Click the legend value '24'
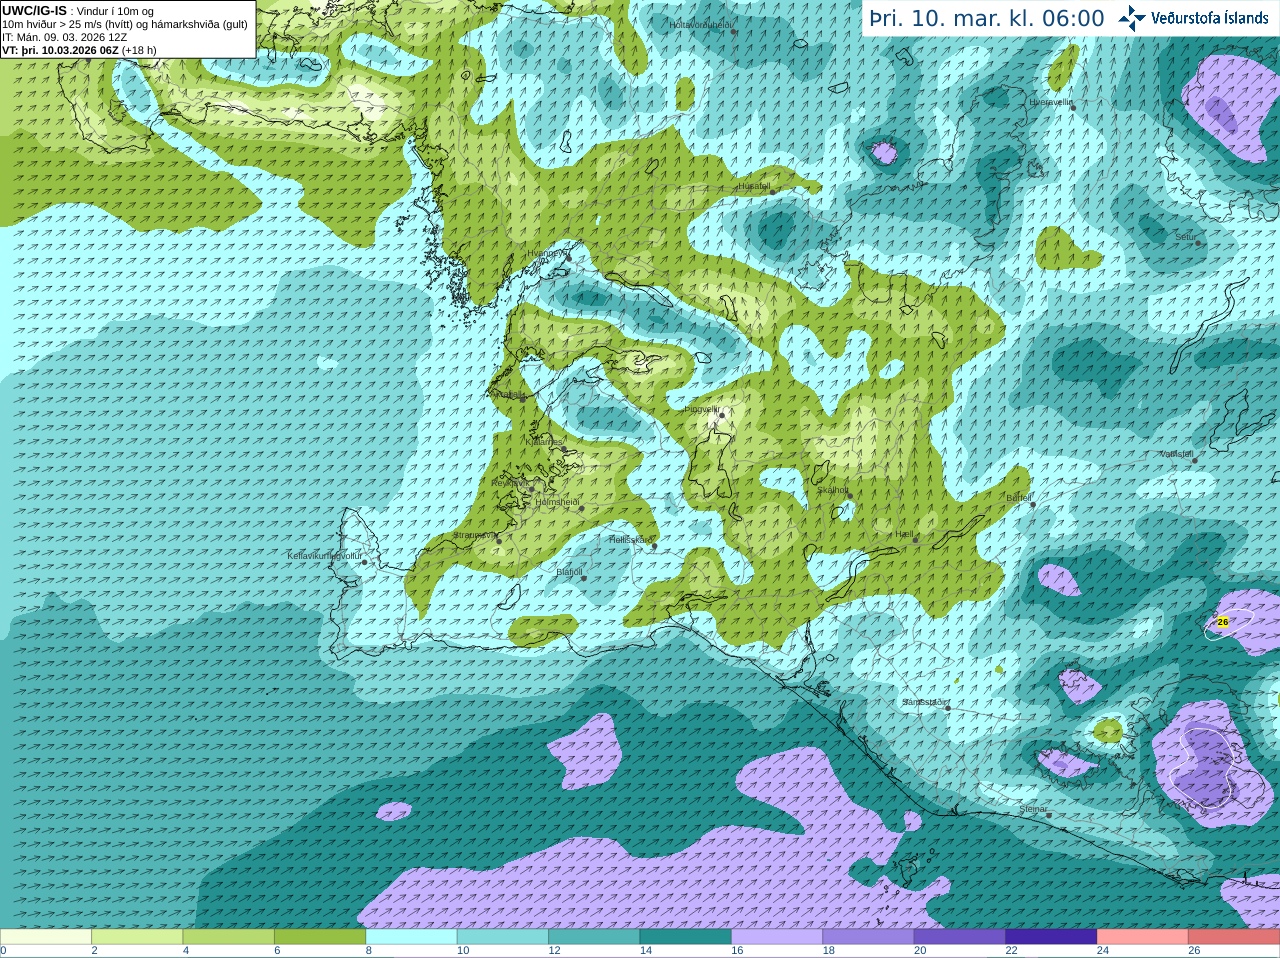 pos(1102,951)
